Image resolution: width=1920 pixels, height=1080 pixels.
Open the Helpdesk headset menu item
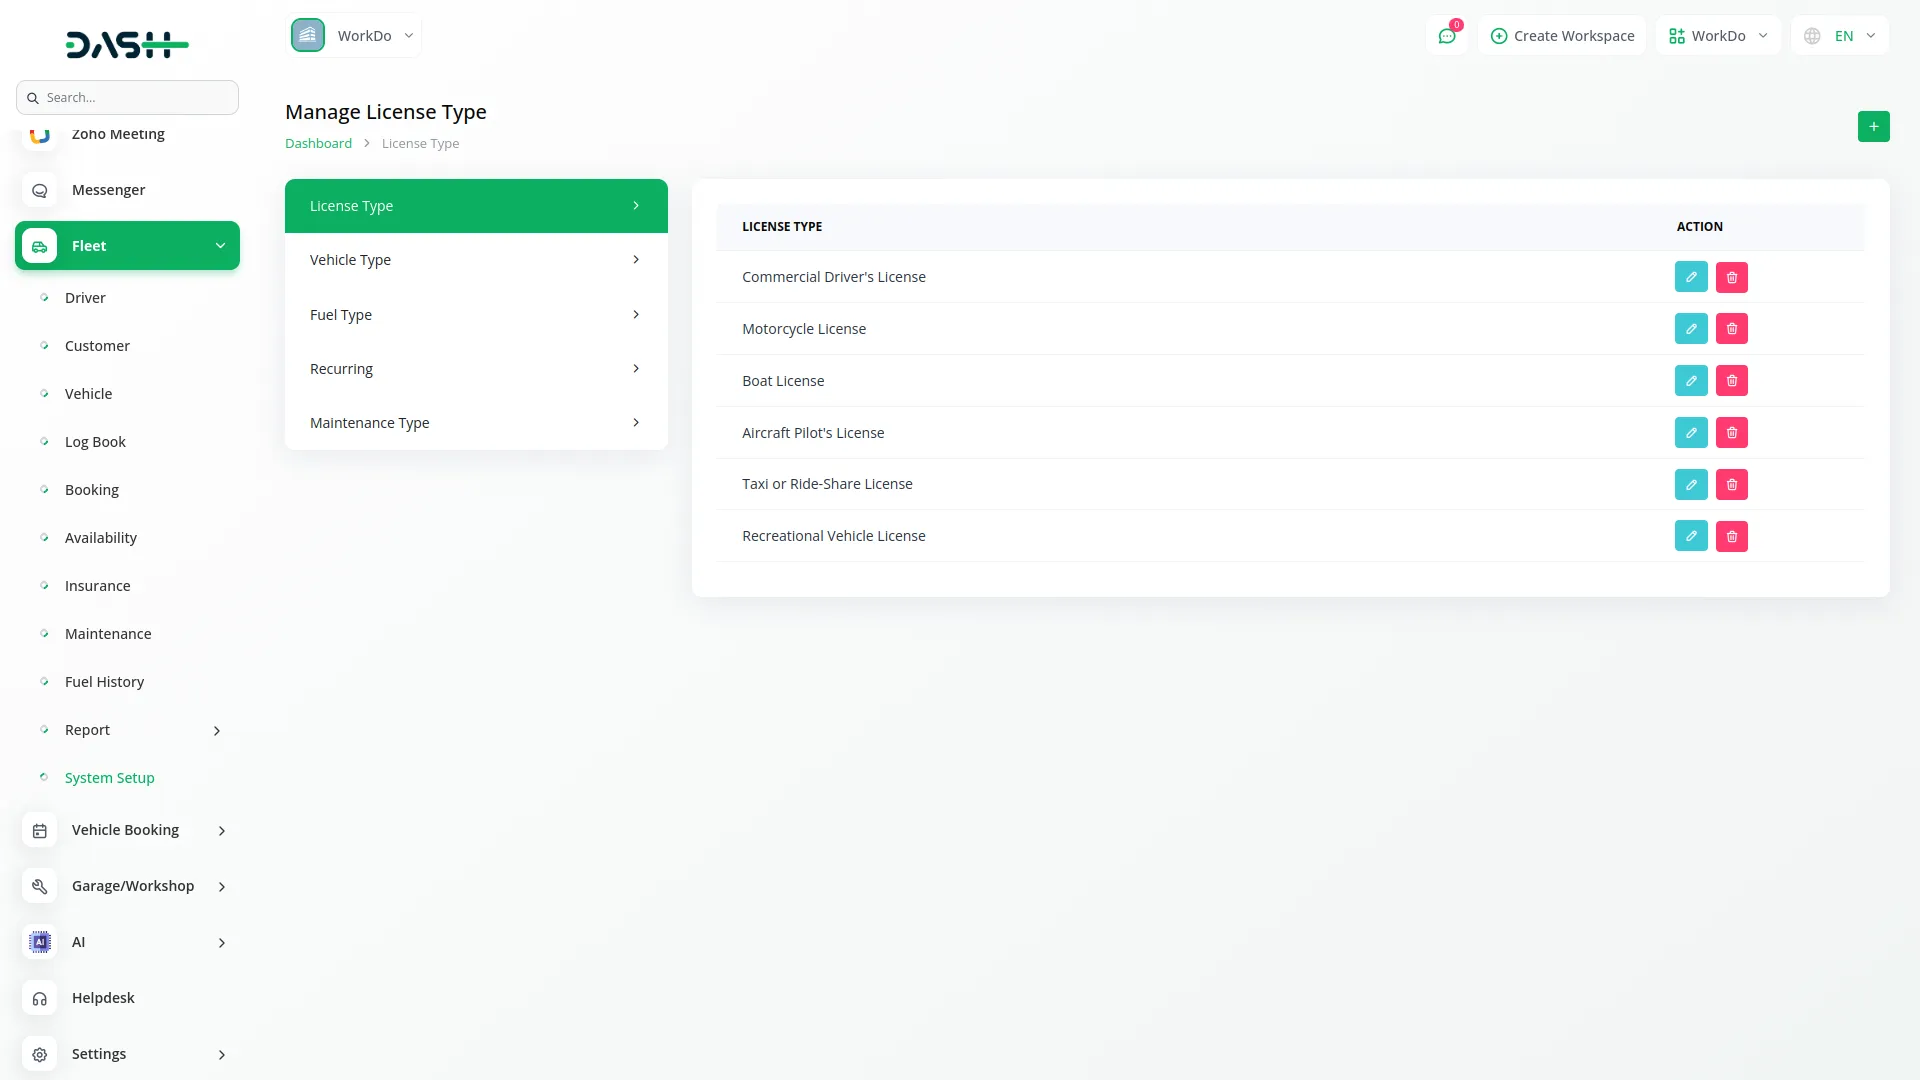(x=103, y=998)
